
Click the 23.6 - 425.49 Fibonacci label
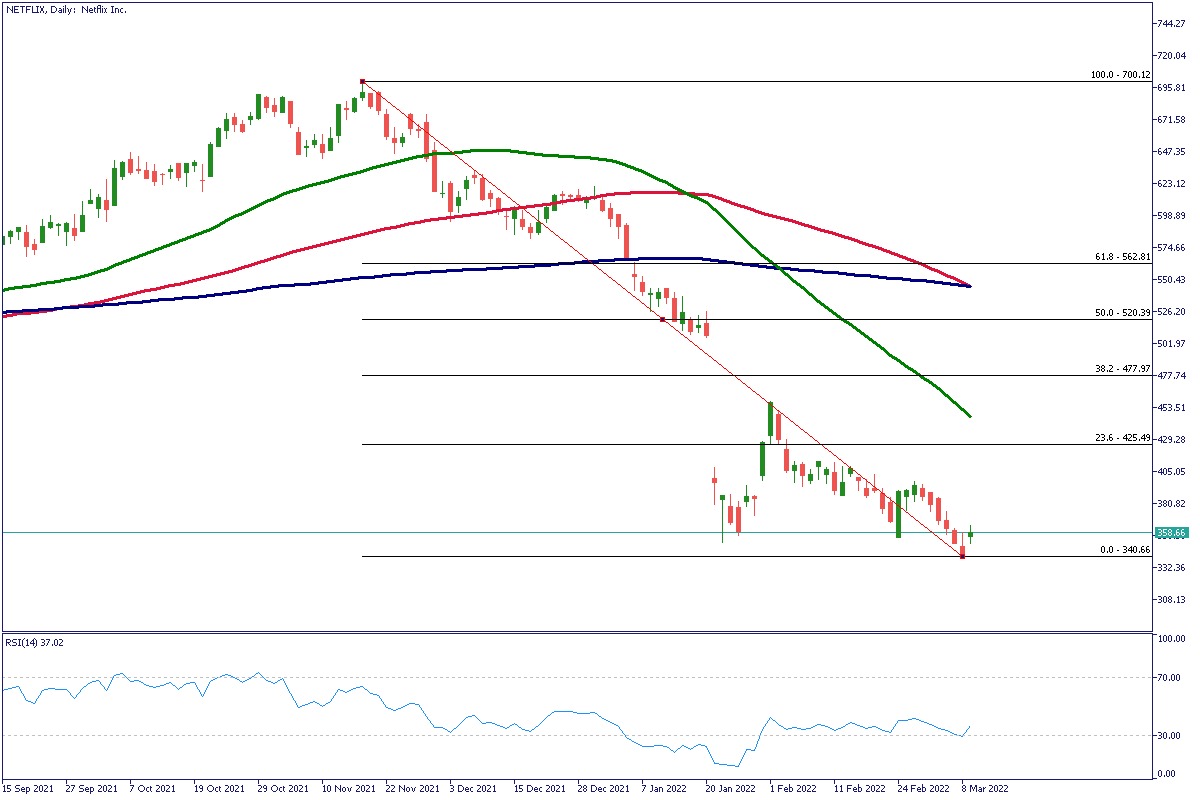1123,438
